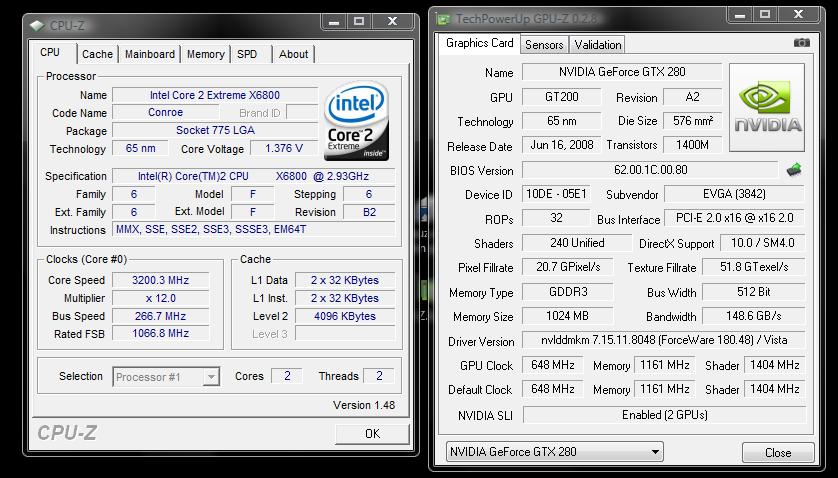Image resolution: width=838 pixels, height=478 pixels.
Task: Click the Intel Core 2 Extreme logo
Action: pos(356,121)
